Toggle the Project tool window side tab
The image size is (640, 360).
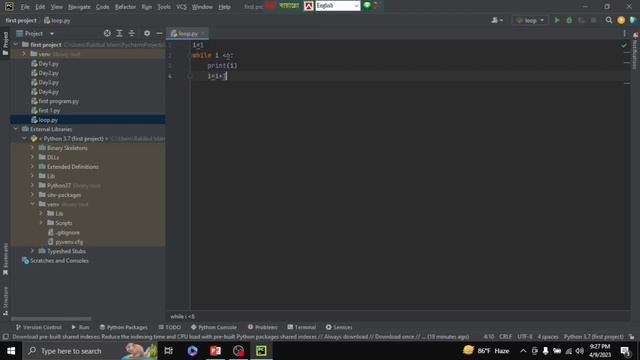(5, 44)
